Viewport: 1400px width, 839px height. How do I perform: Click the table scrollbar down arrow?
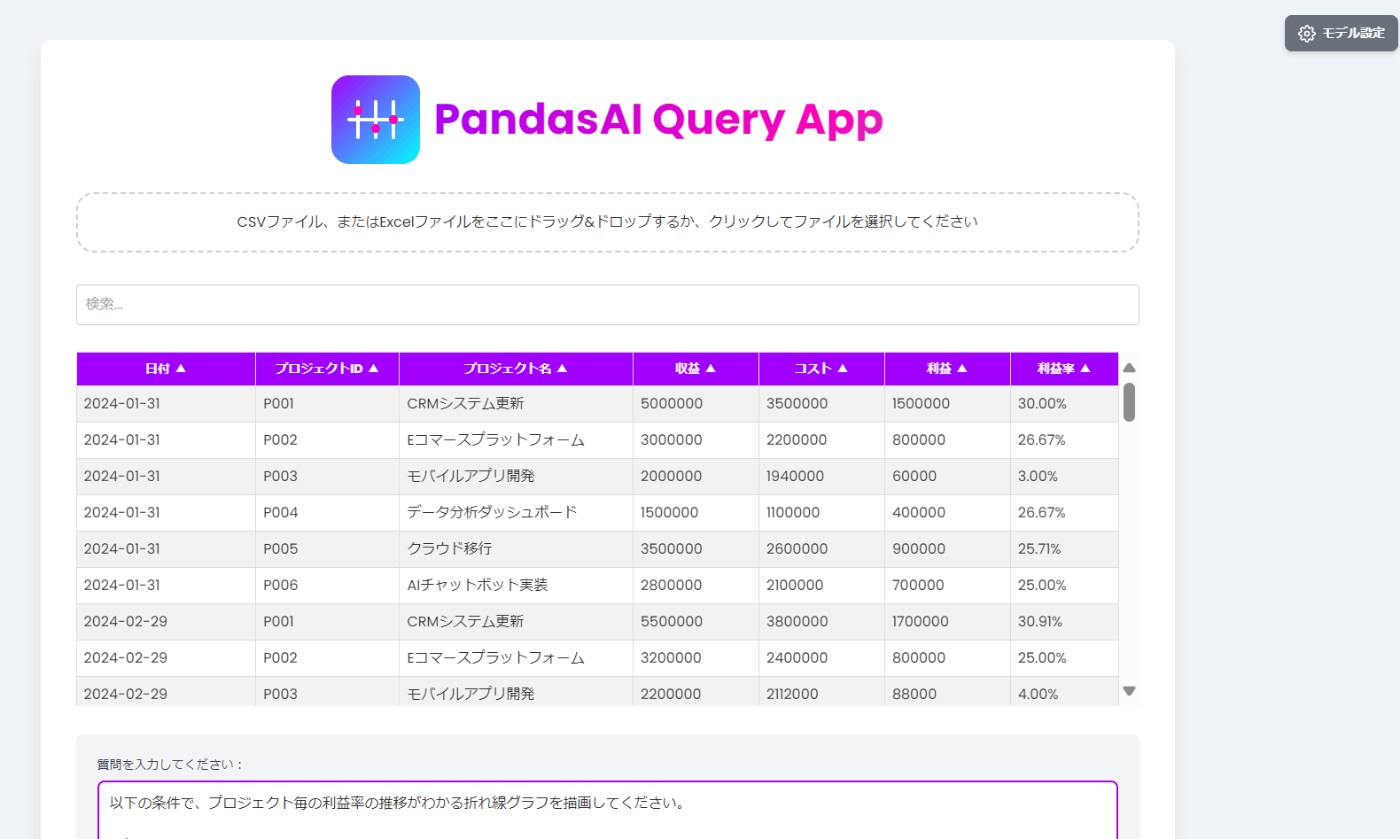[x=1129, y=691]
